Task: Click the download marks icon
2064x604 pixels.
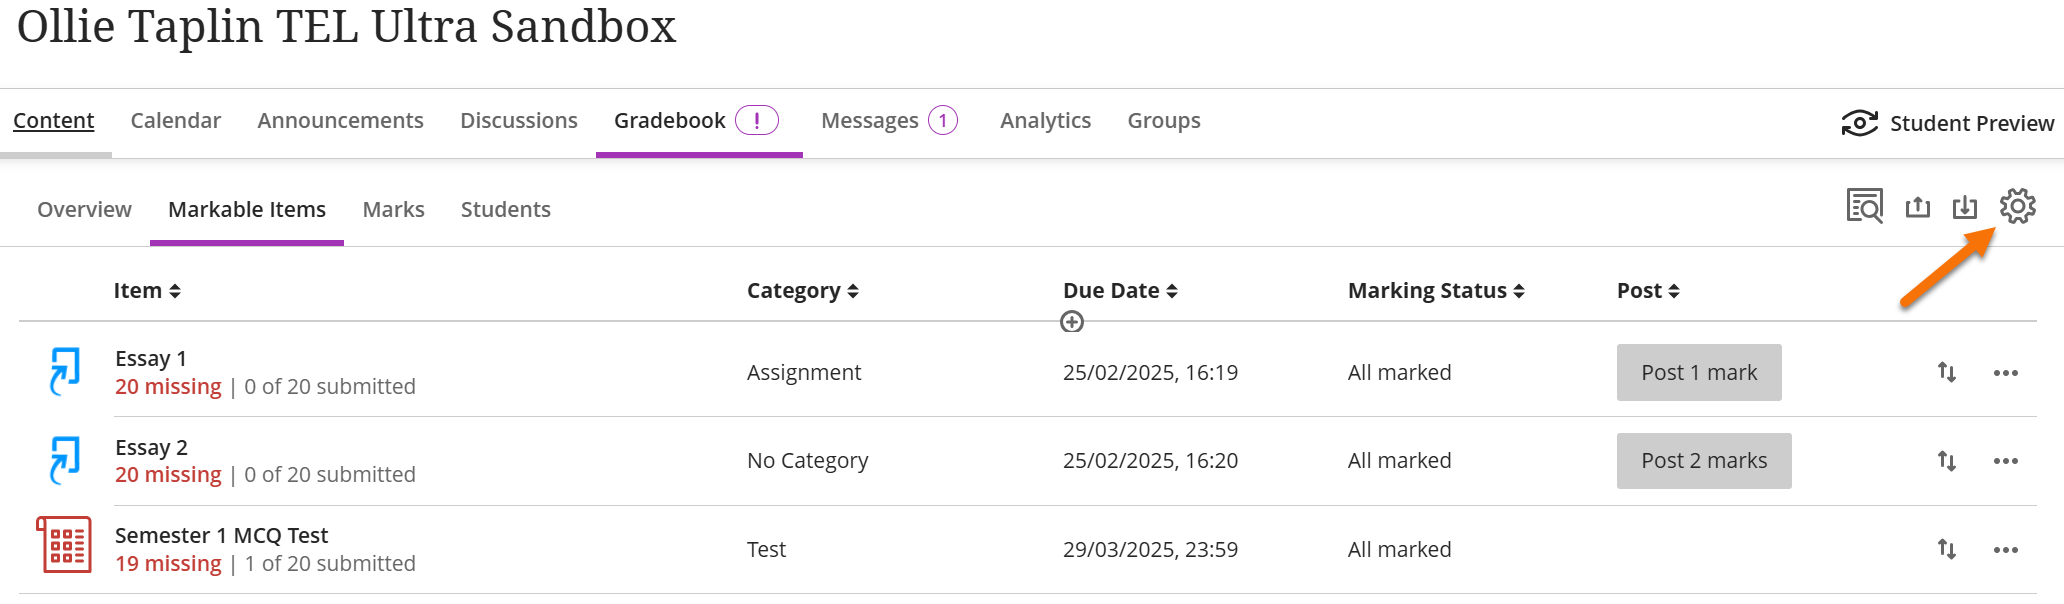Action: click(x=1965, y=207)
